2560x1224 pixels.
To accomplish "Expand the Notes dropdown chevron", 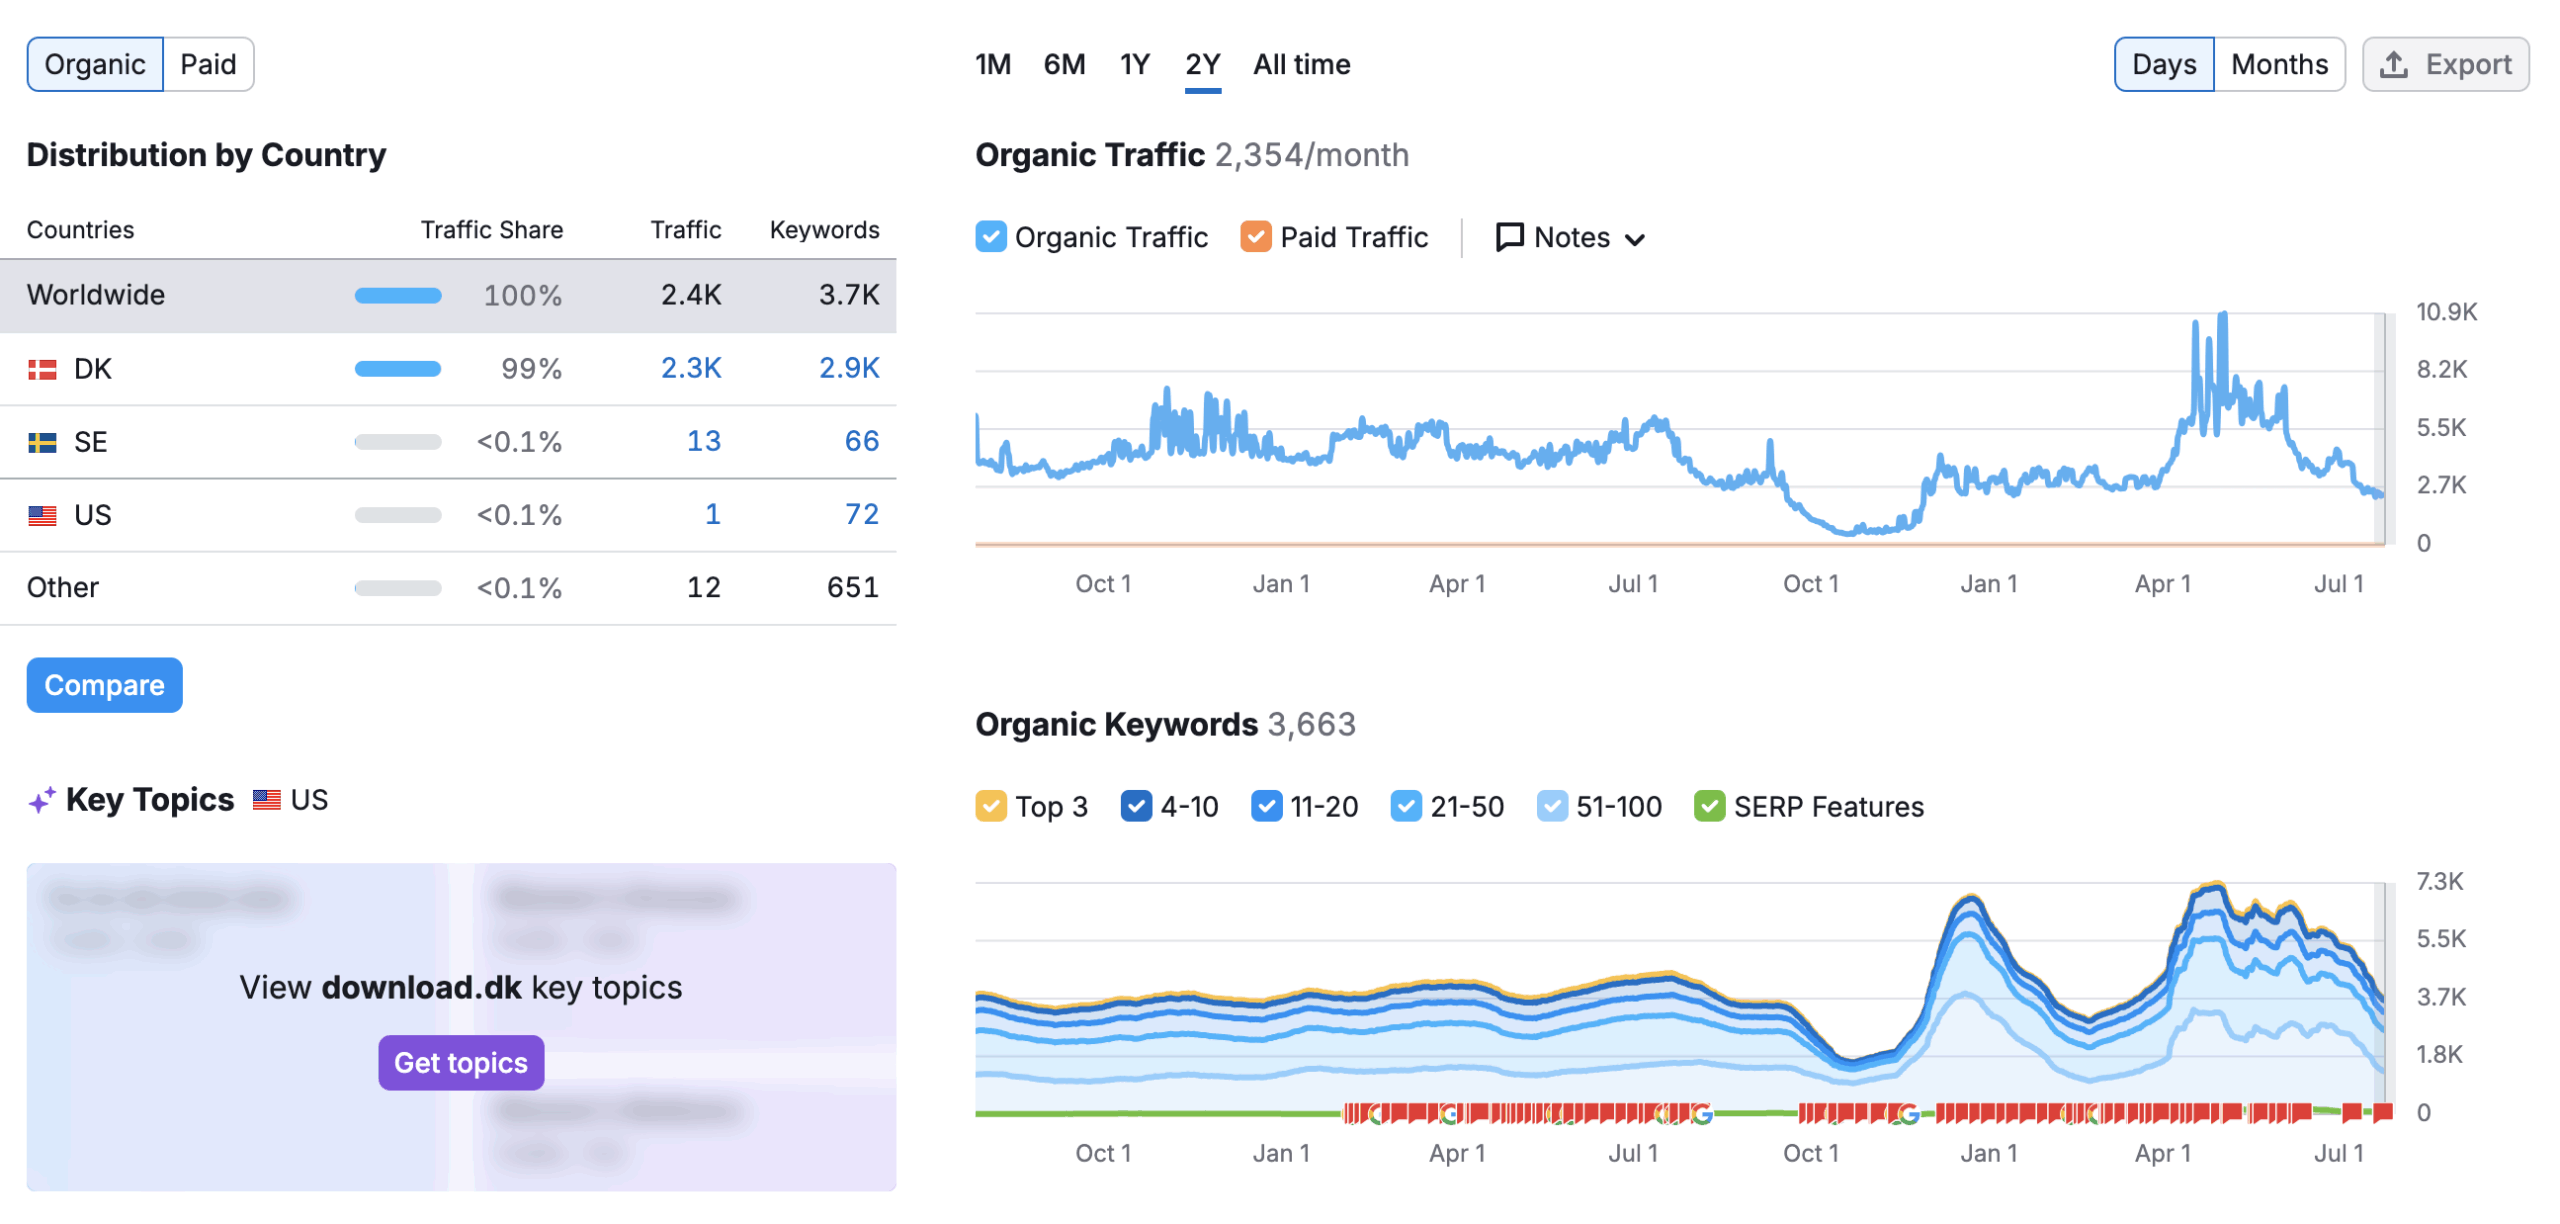I will point(1635,240).
